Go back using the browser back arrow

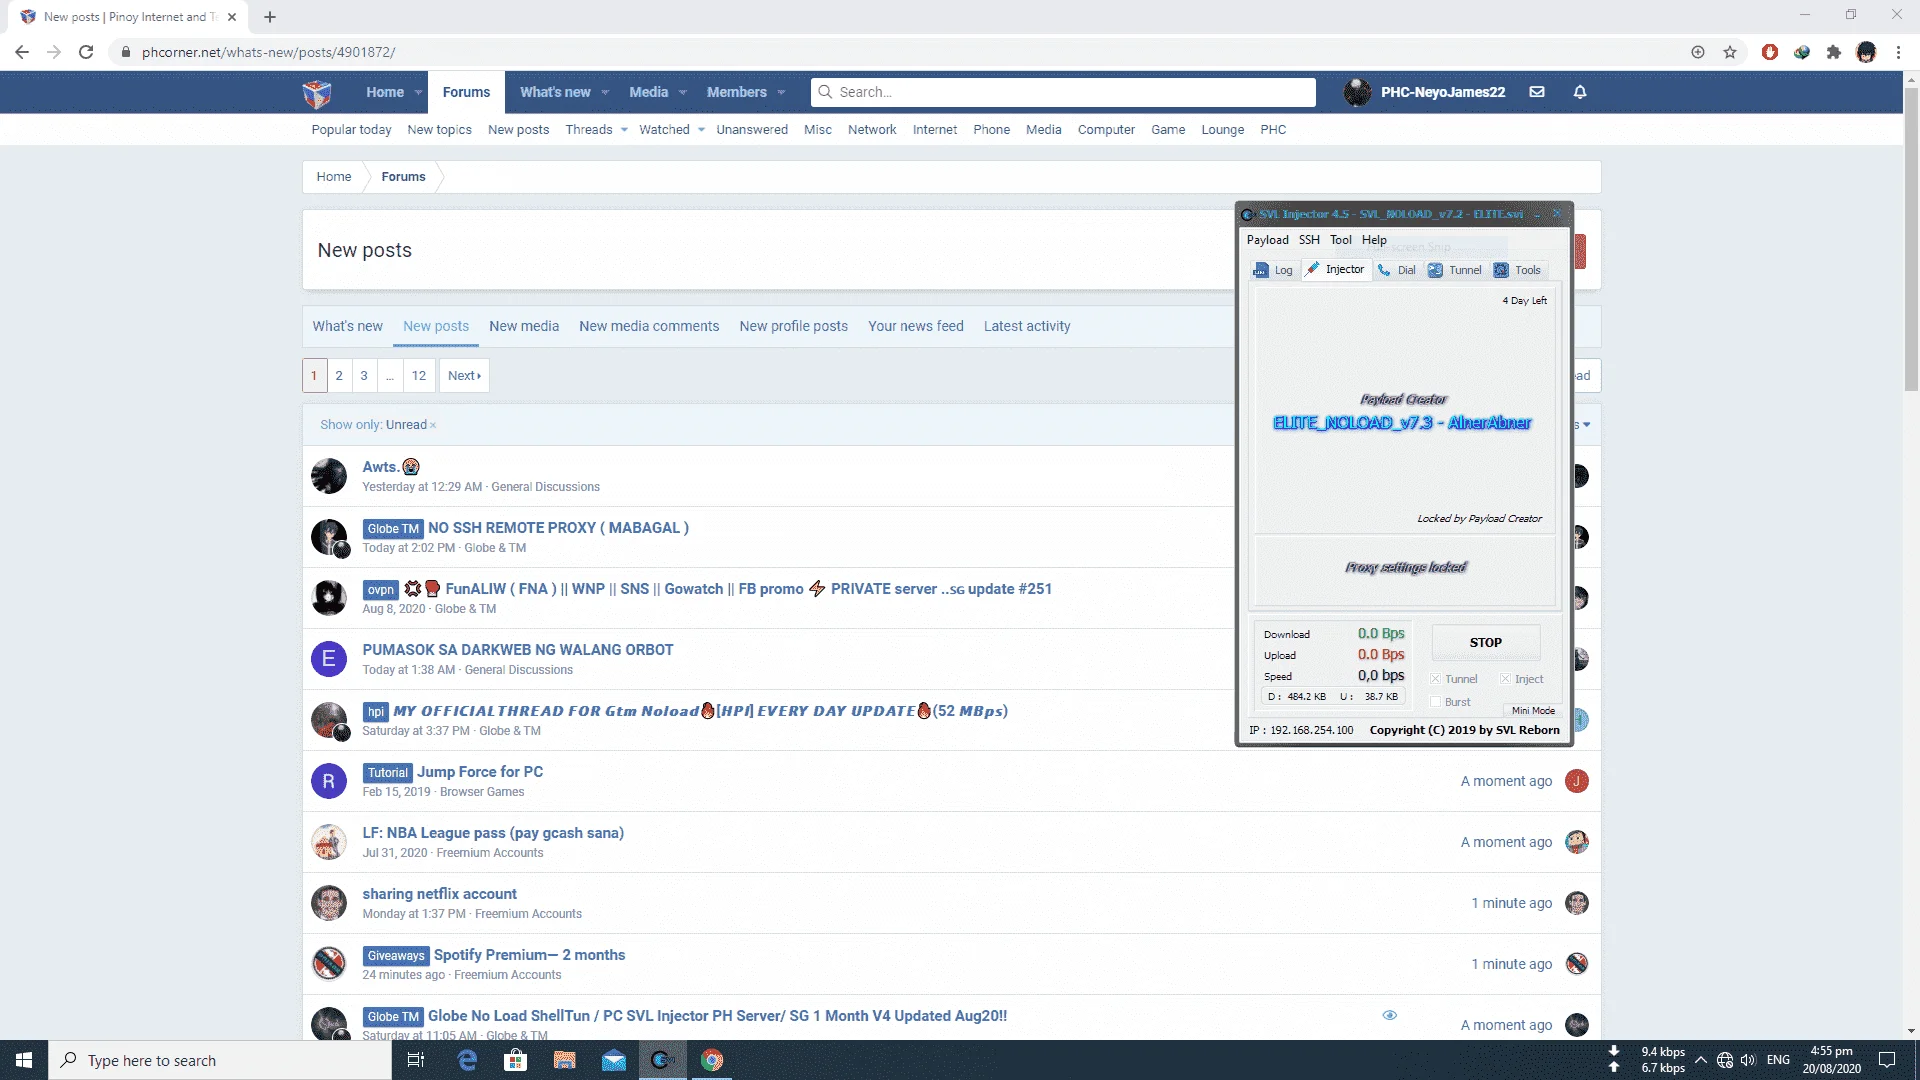coord(22,52)
